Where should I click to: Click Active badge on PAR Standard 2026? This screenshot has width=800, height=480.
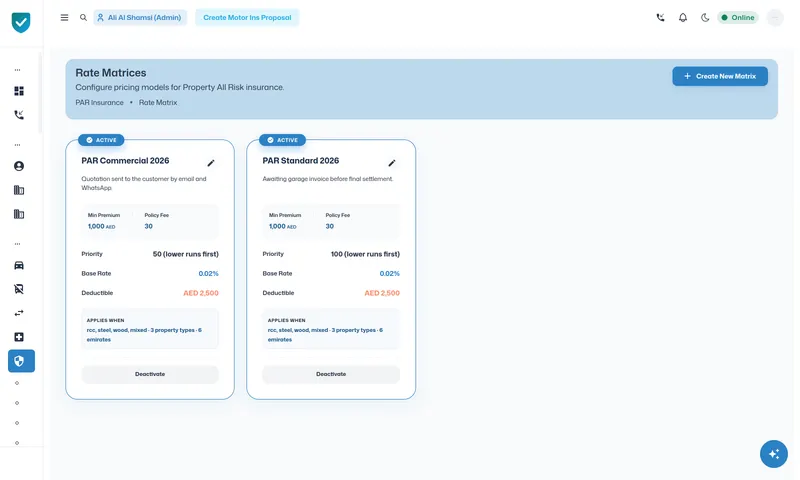point(282,140)
